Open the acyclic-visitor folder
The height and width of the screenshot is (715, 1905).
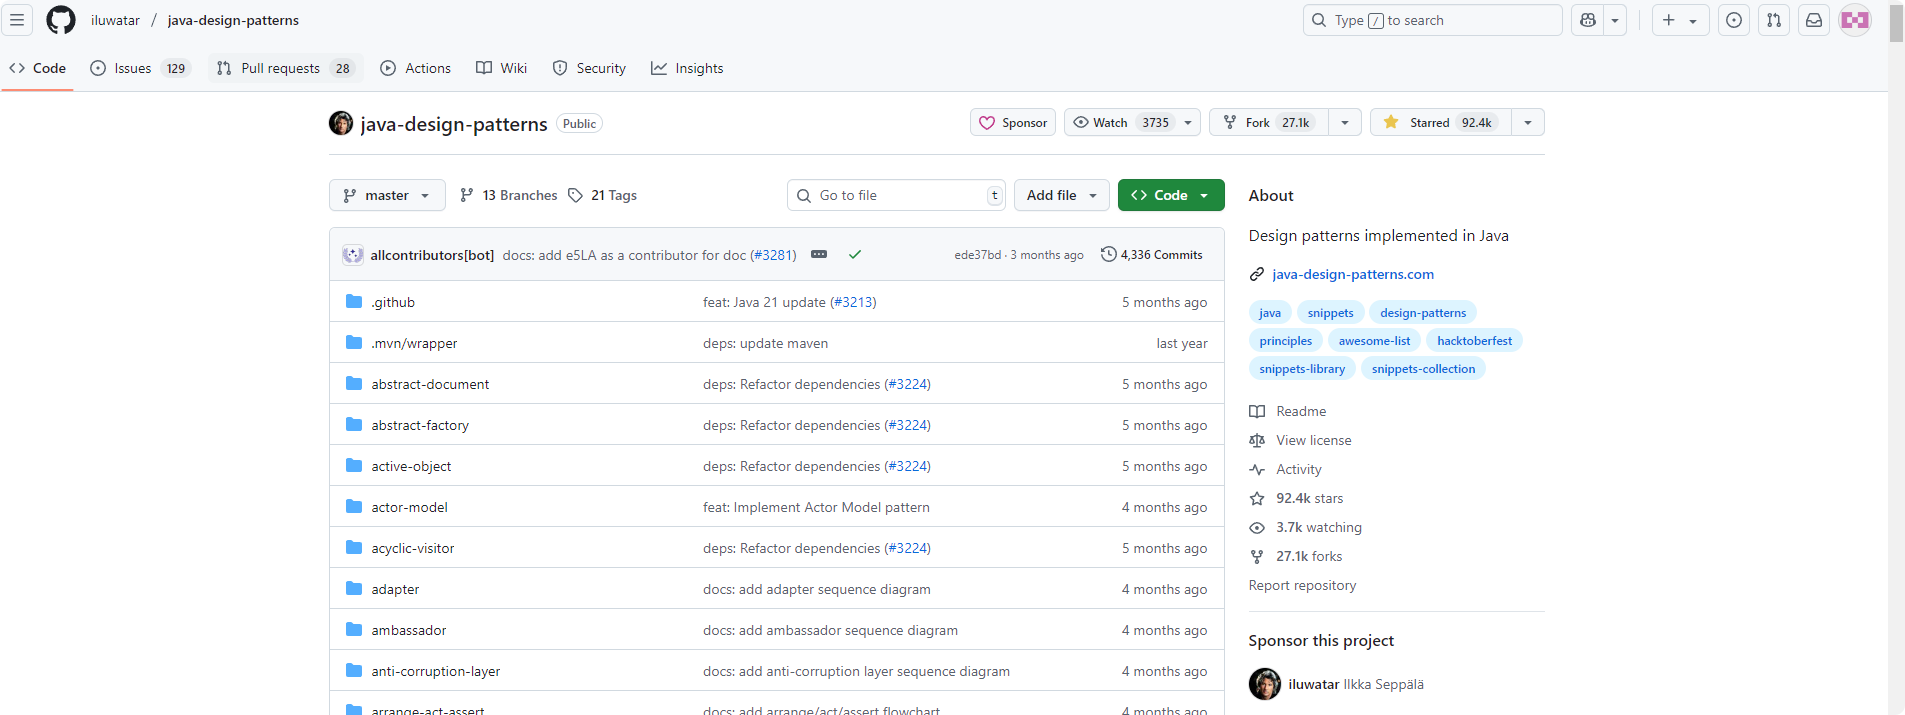[x=412, y=548]
